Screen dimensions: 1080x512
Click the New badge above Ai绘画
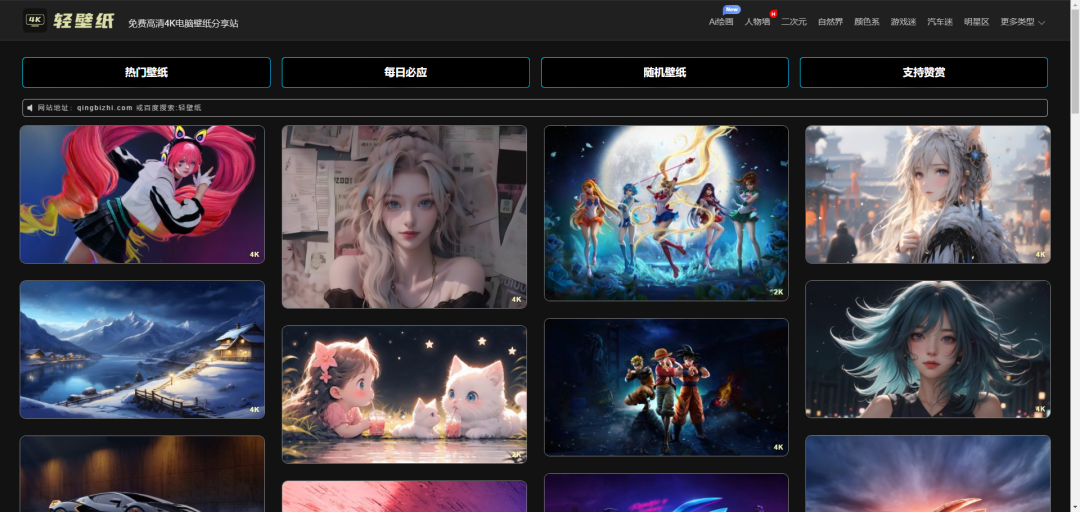pyautogui.click(x=731, y=10)
